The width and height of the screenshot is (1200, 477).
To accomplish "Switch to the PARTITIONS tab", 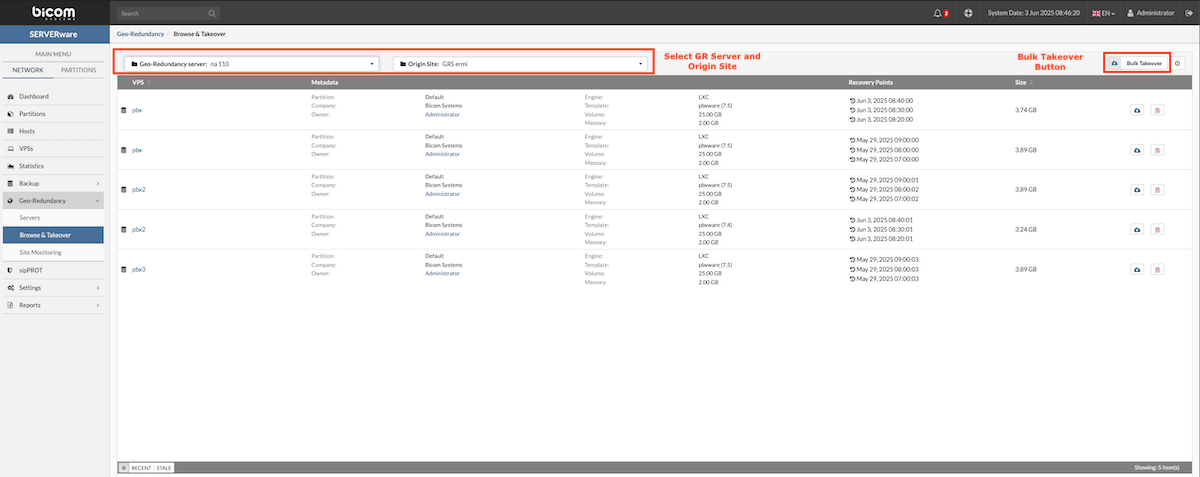I will tap(78, 70).
